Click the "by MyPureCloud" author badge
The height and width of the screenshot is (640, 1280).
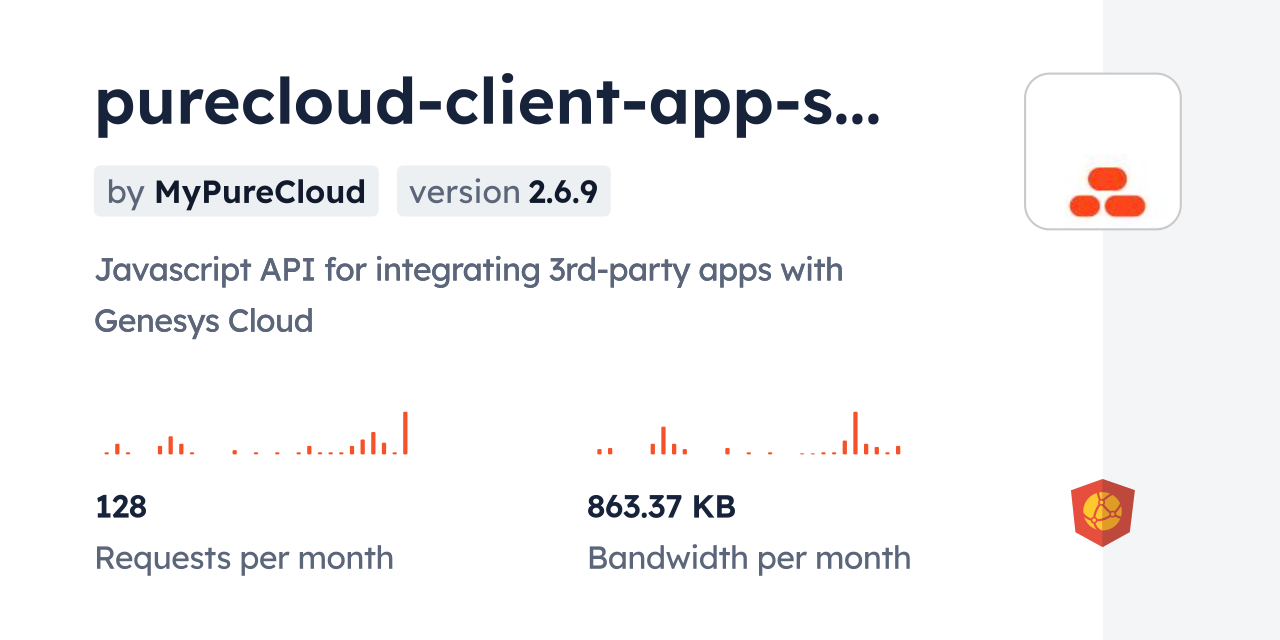click(x=236, y=191)
